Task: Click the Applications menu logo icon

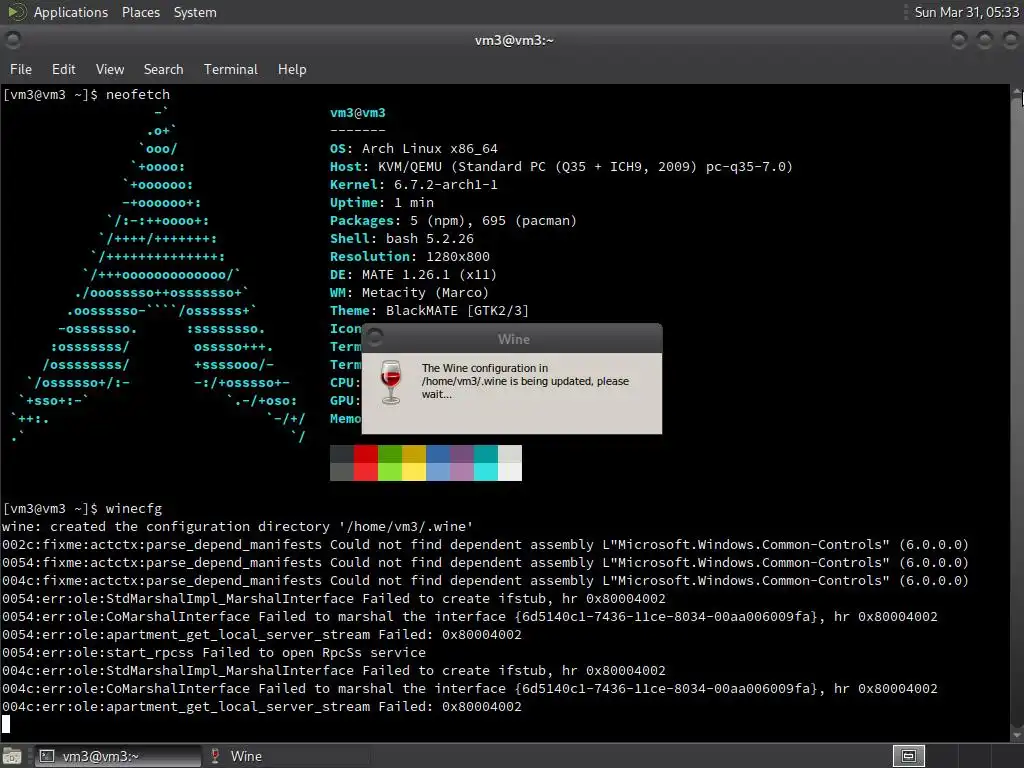Action: pyautogui.click(x=17, y=12)
